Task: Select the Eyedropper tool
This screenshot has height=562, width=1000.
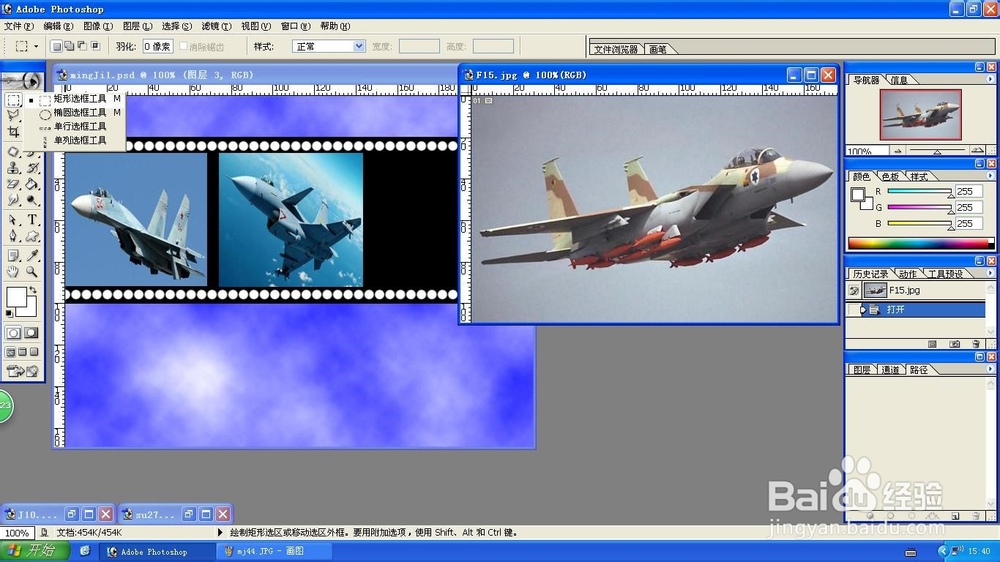Action: pyautogui.click(x=33, y=255)
